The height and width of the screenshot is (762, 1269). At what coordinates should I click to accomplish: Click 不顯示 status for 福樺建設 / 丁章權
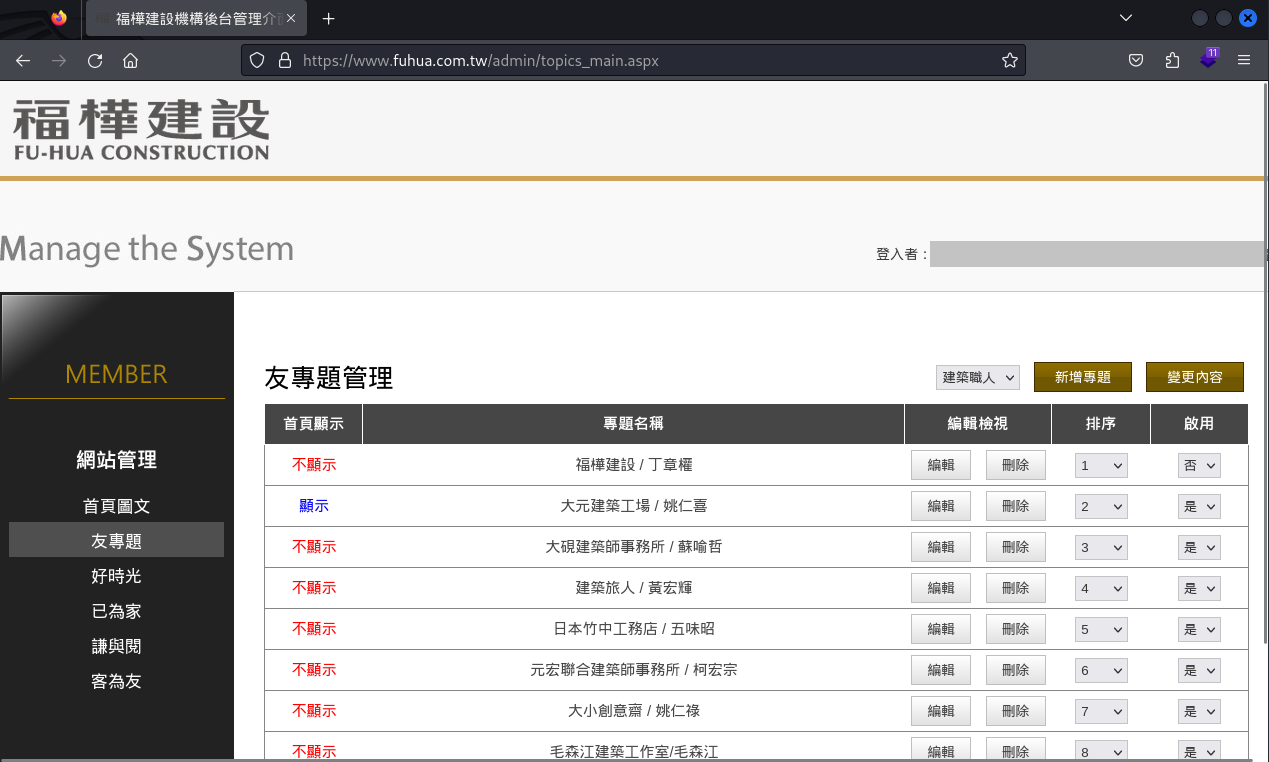[x=314, y=465]
